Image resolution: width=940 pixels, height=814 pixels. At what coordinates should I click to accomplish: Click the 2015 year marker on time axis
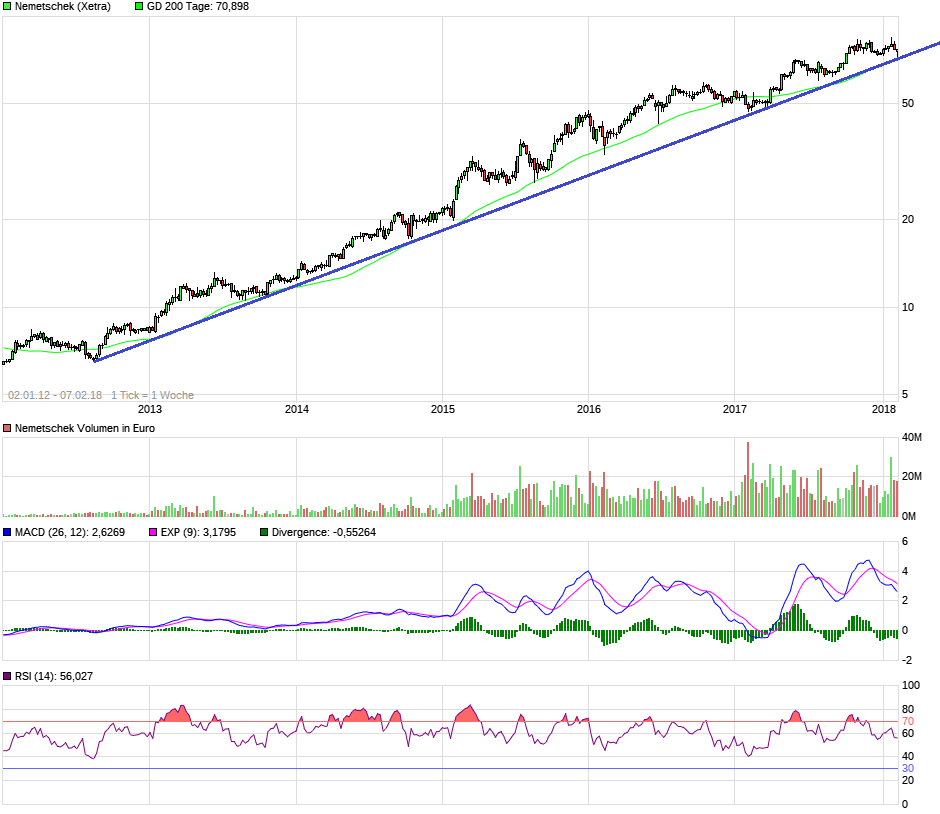click(442, 409)
